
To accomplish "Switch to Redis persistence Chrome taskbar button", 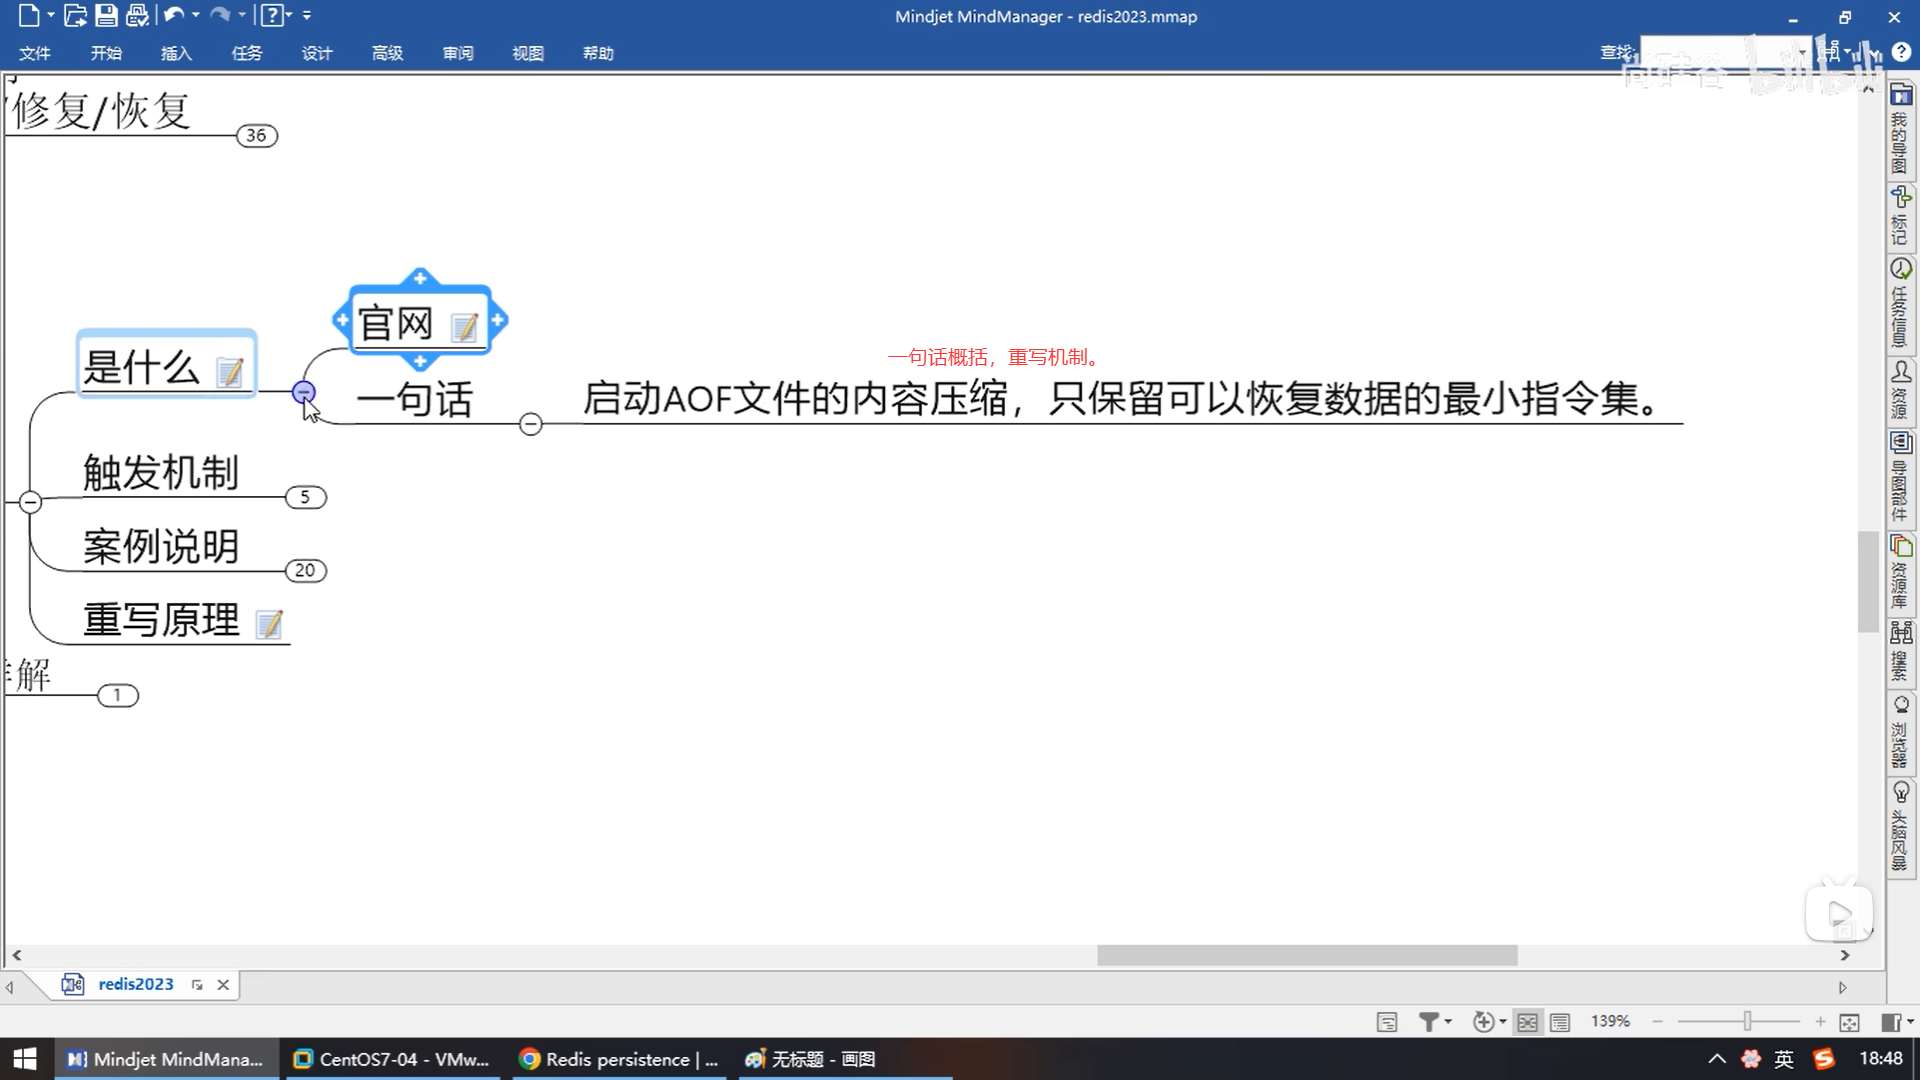I will coord(619,1059).
